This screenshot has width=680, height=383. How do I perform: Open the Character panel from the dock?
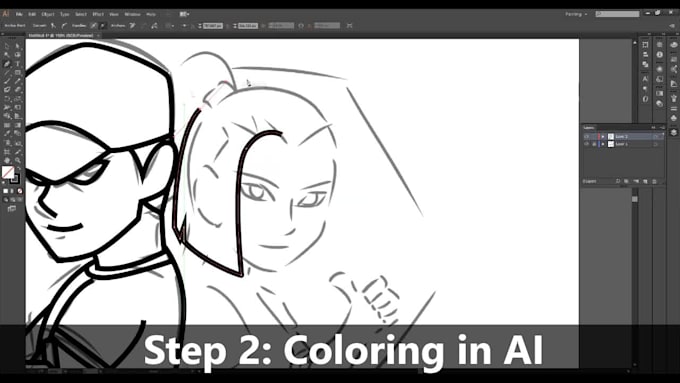coord(645,79)
